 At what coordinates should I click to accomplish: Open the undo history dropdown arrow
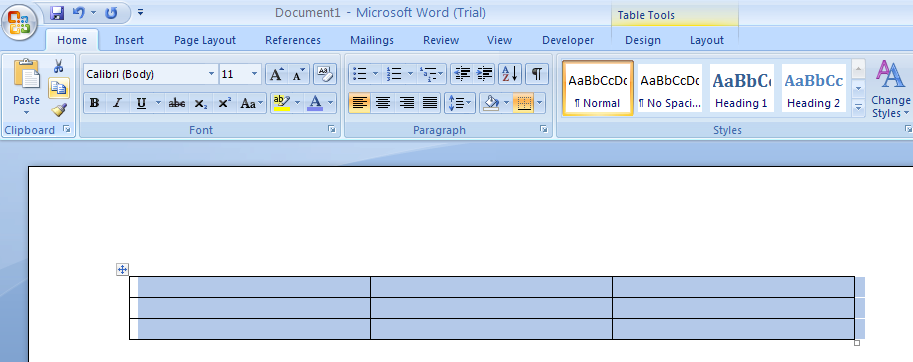click(x=93, y=13)
